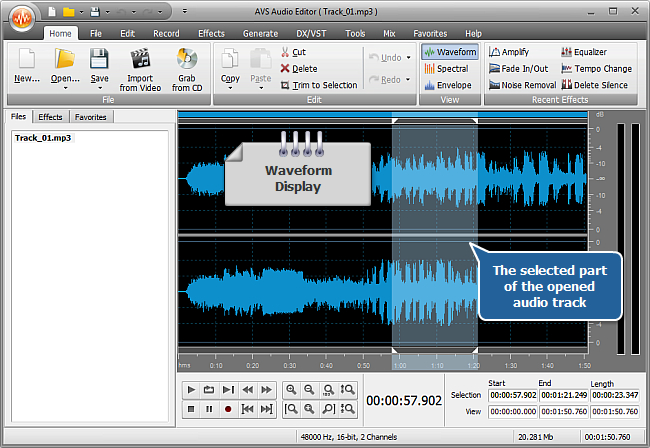Click Trim to Selection
650x448 pixels.
click(319, 85)
